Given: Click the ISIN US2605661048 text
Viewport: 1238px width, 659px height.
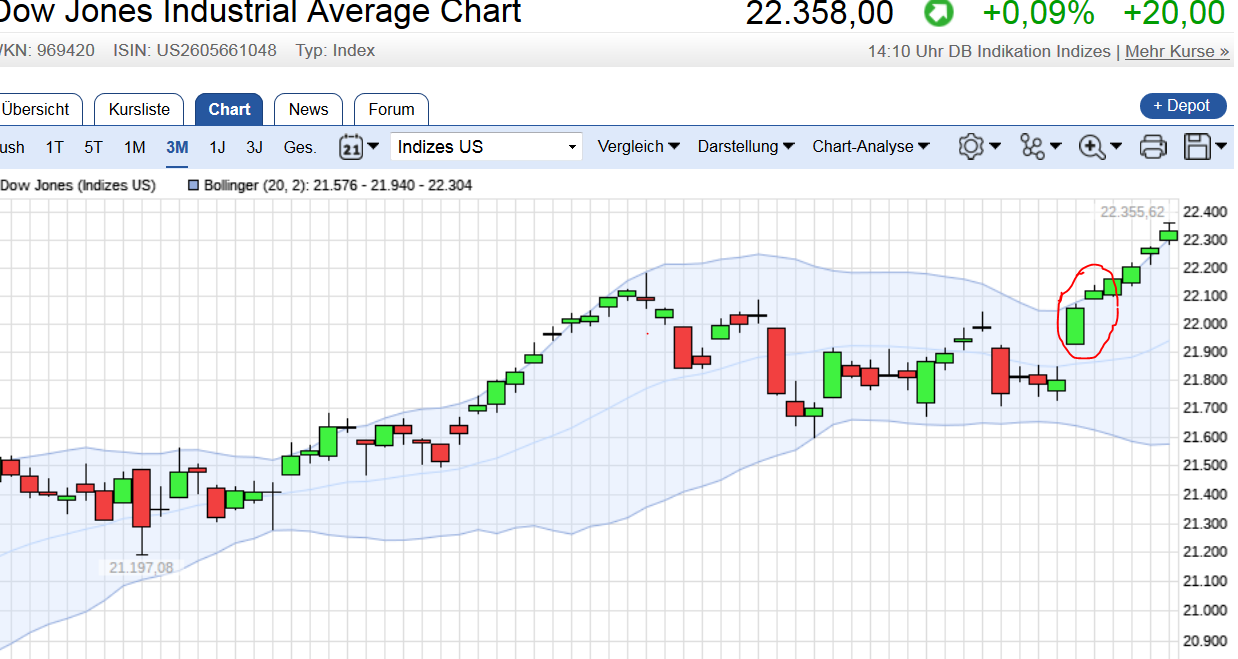Looking at the screenshot, I should tap(195, 50).
